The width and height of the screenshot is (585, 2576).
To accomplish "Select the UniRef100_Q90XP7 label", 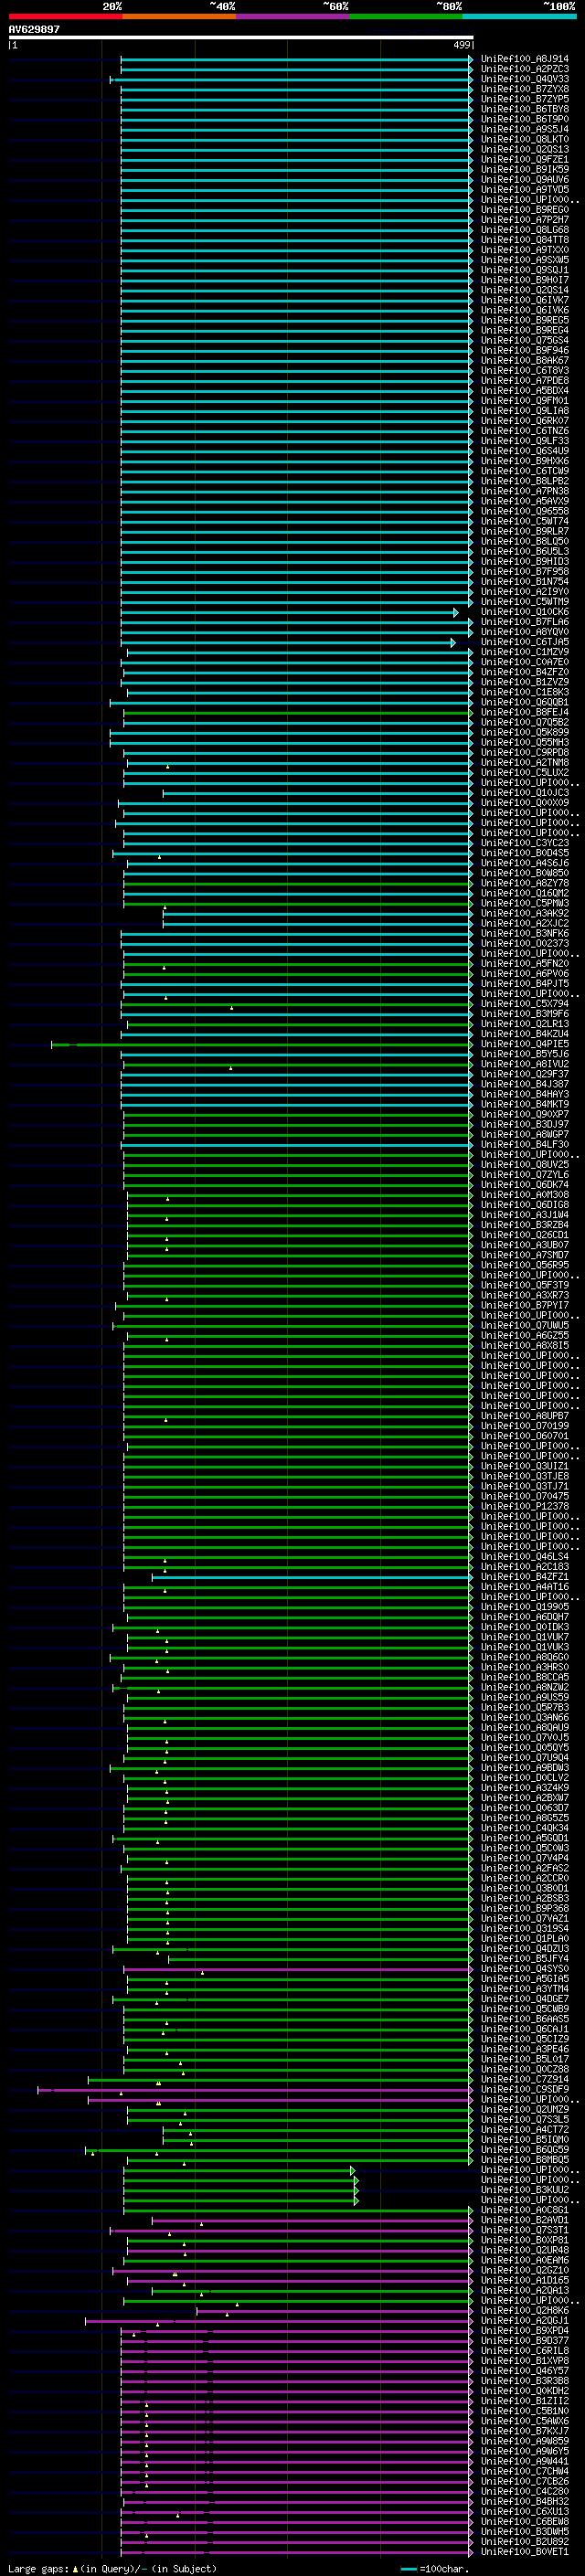I will (x=524, y=1114).
